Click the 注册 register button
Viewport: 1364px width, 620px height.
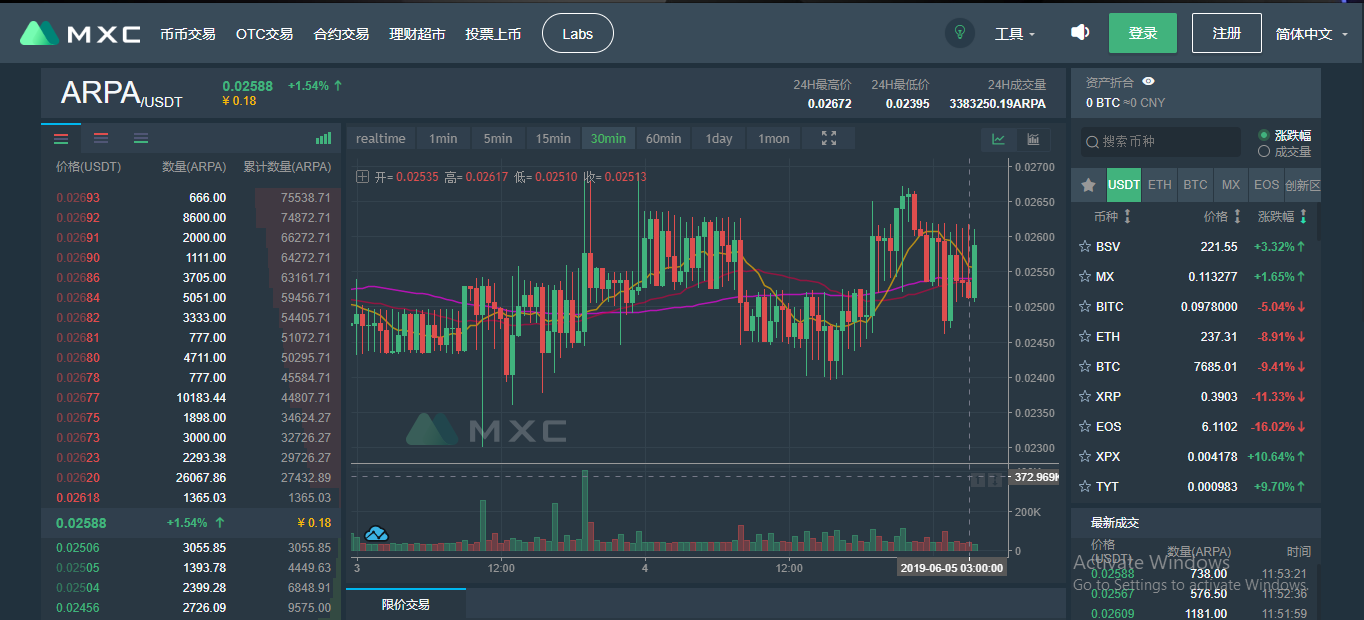coord(1227,33)
